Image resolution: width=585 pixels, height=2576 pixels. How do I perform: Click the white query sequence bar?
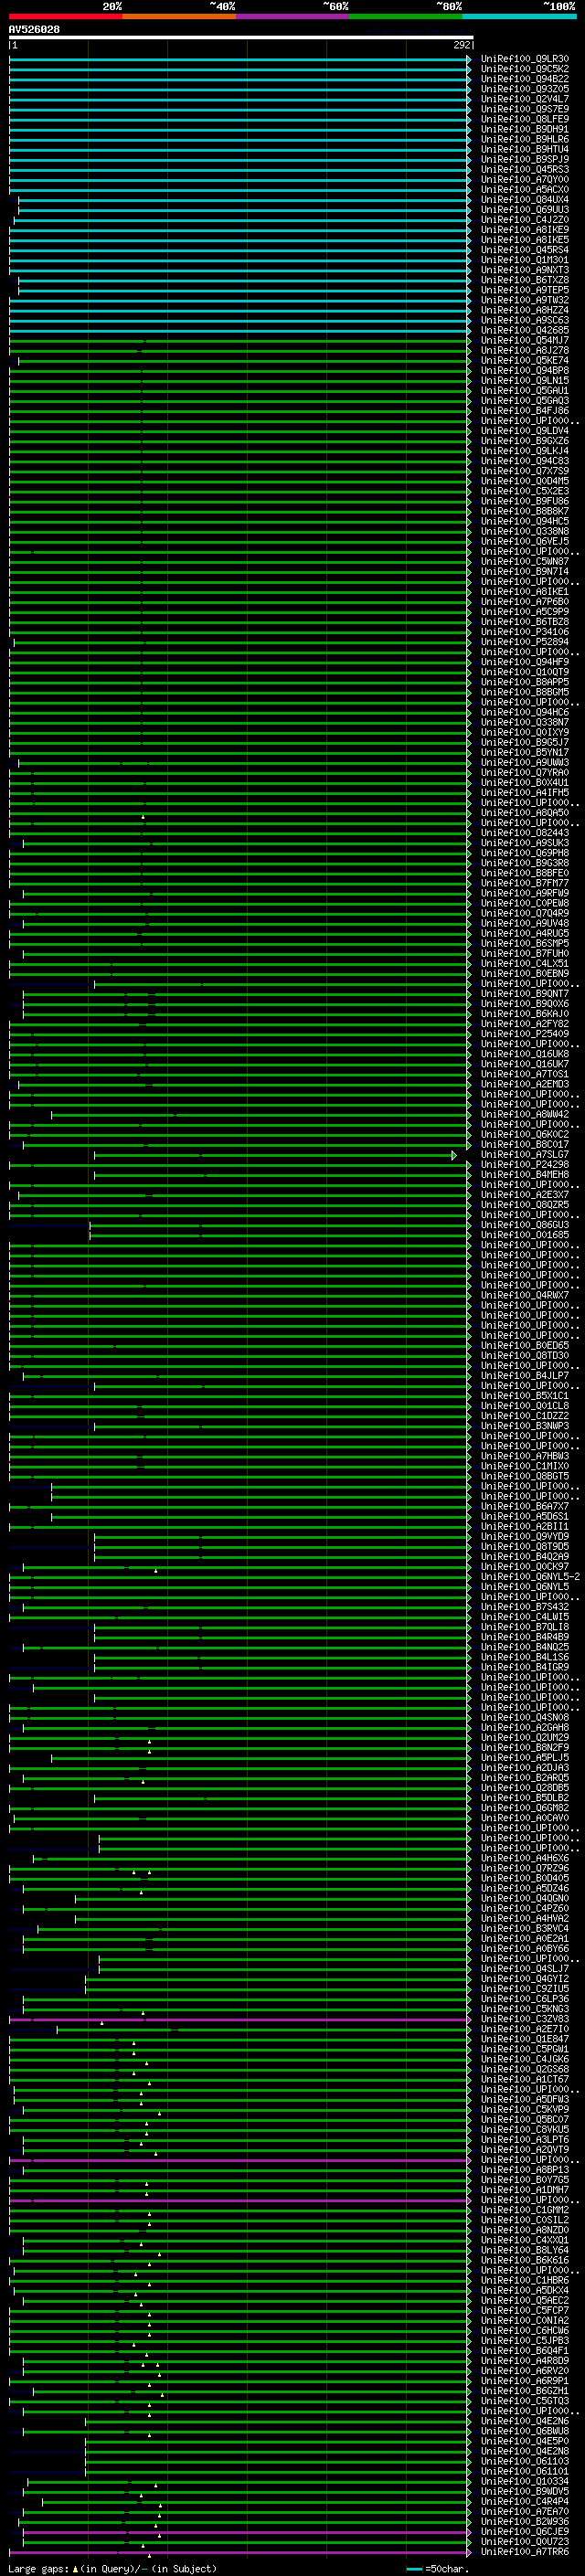click(241, 38)
